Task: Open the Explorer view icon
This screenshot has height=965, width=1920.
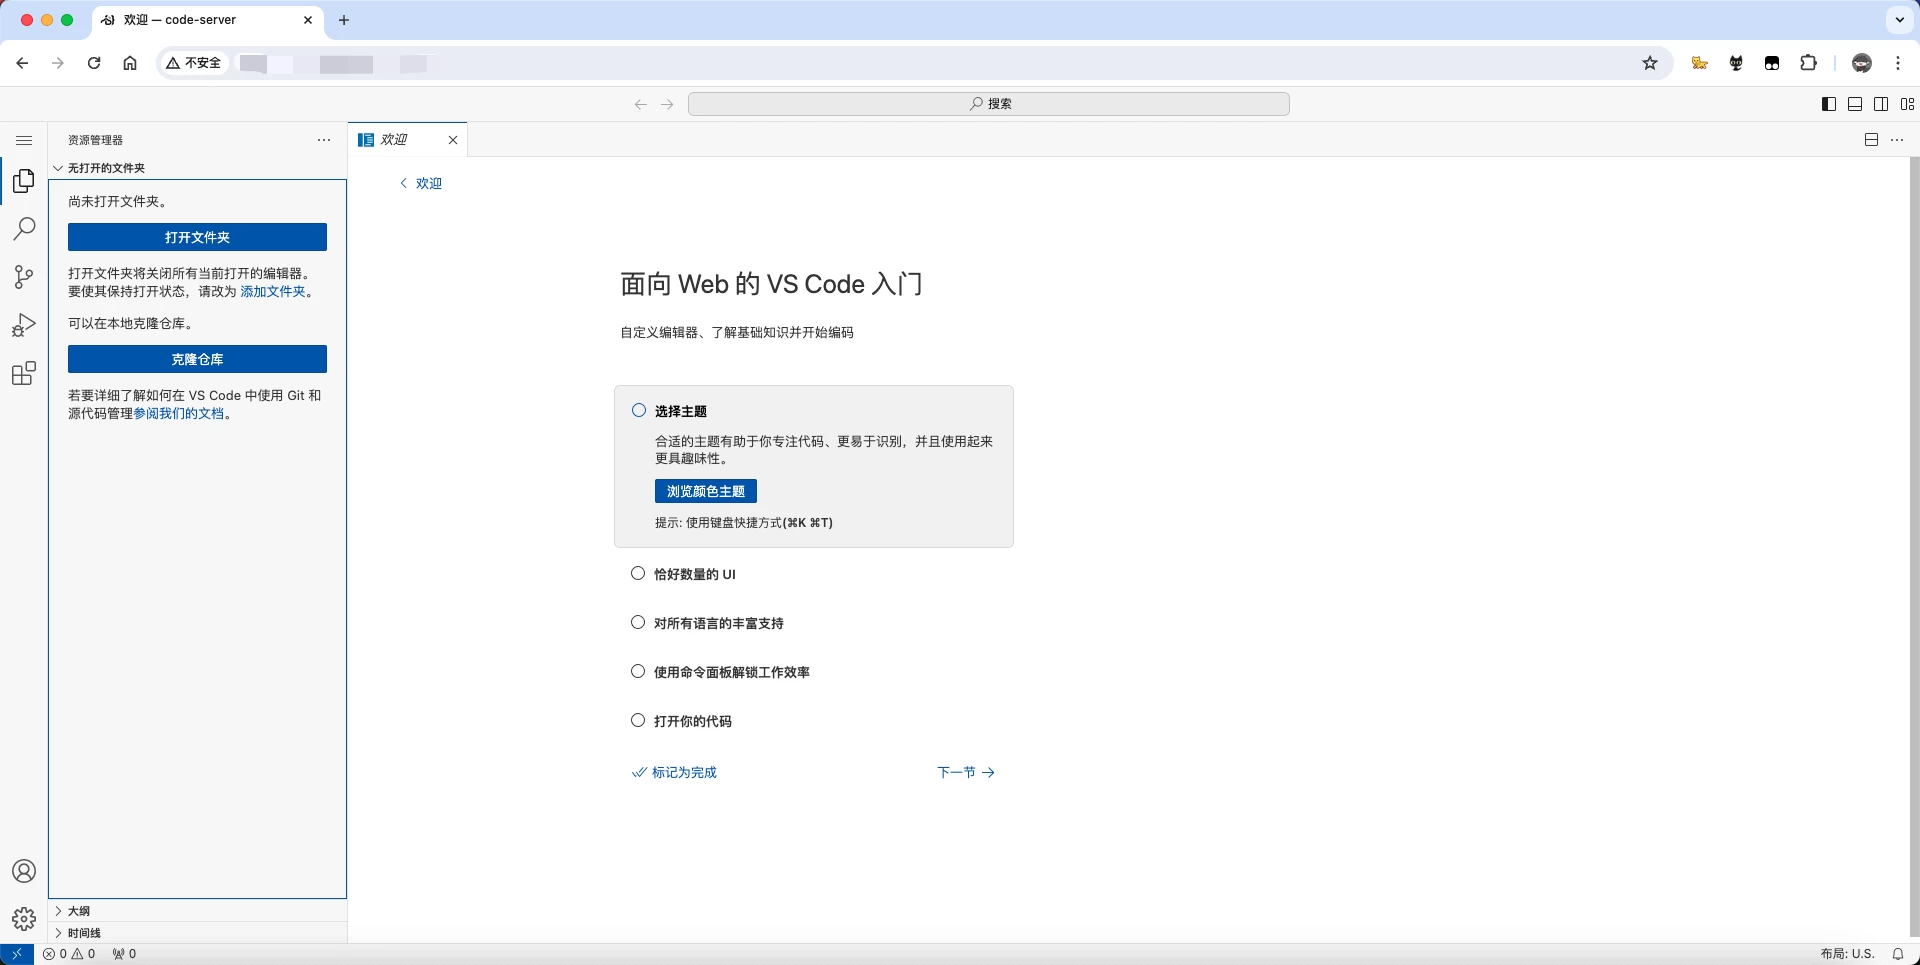Action: 24,181
